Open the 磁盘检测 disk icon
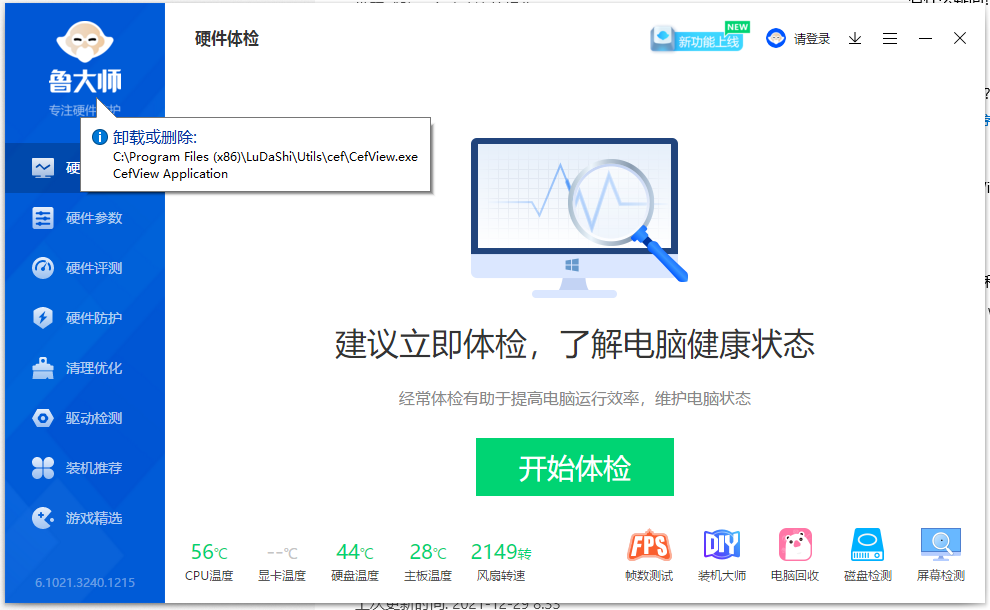This screenshot has height=610, width=990. click(x=868, y=544)
